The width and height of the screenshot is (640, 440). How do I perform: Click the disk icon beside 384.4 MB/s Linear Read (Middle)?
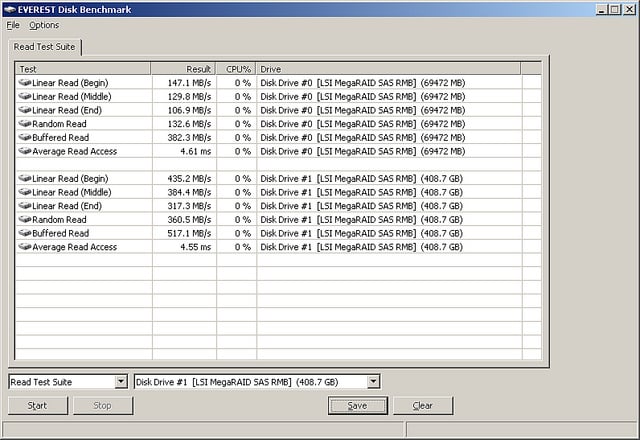click(x=24, y=192)
